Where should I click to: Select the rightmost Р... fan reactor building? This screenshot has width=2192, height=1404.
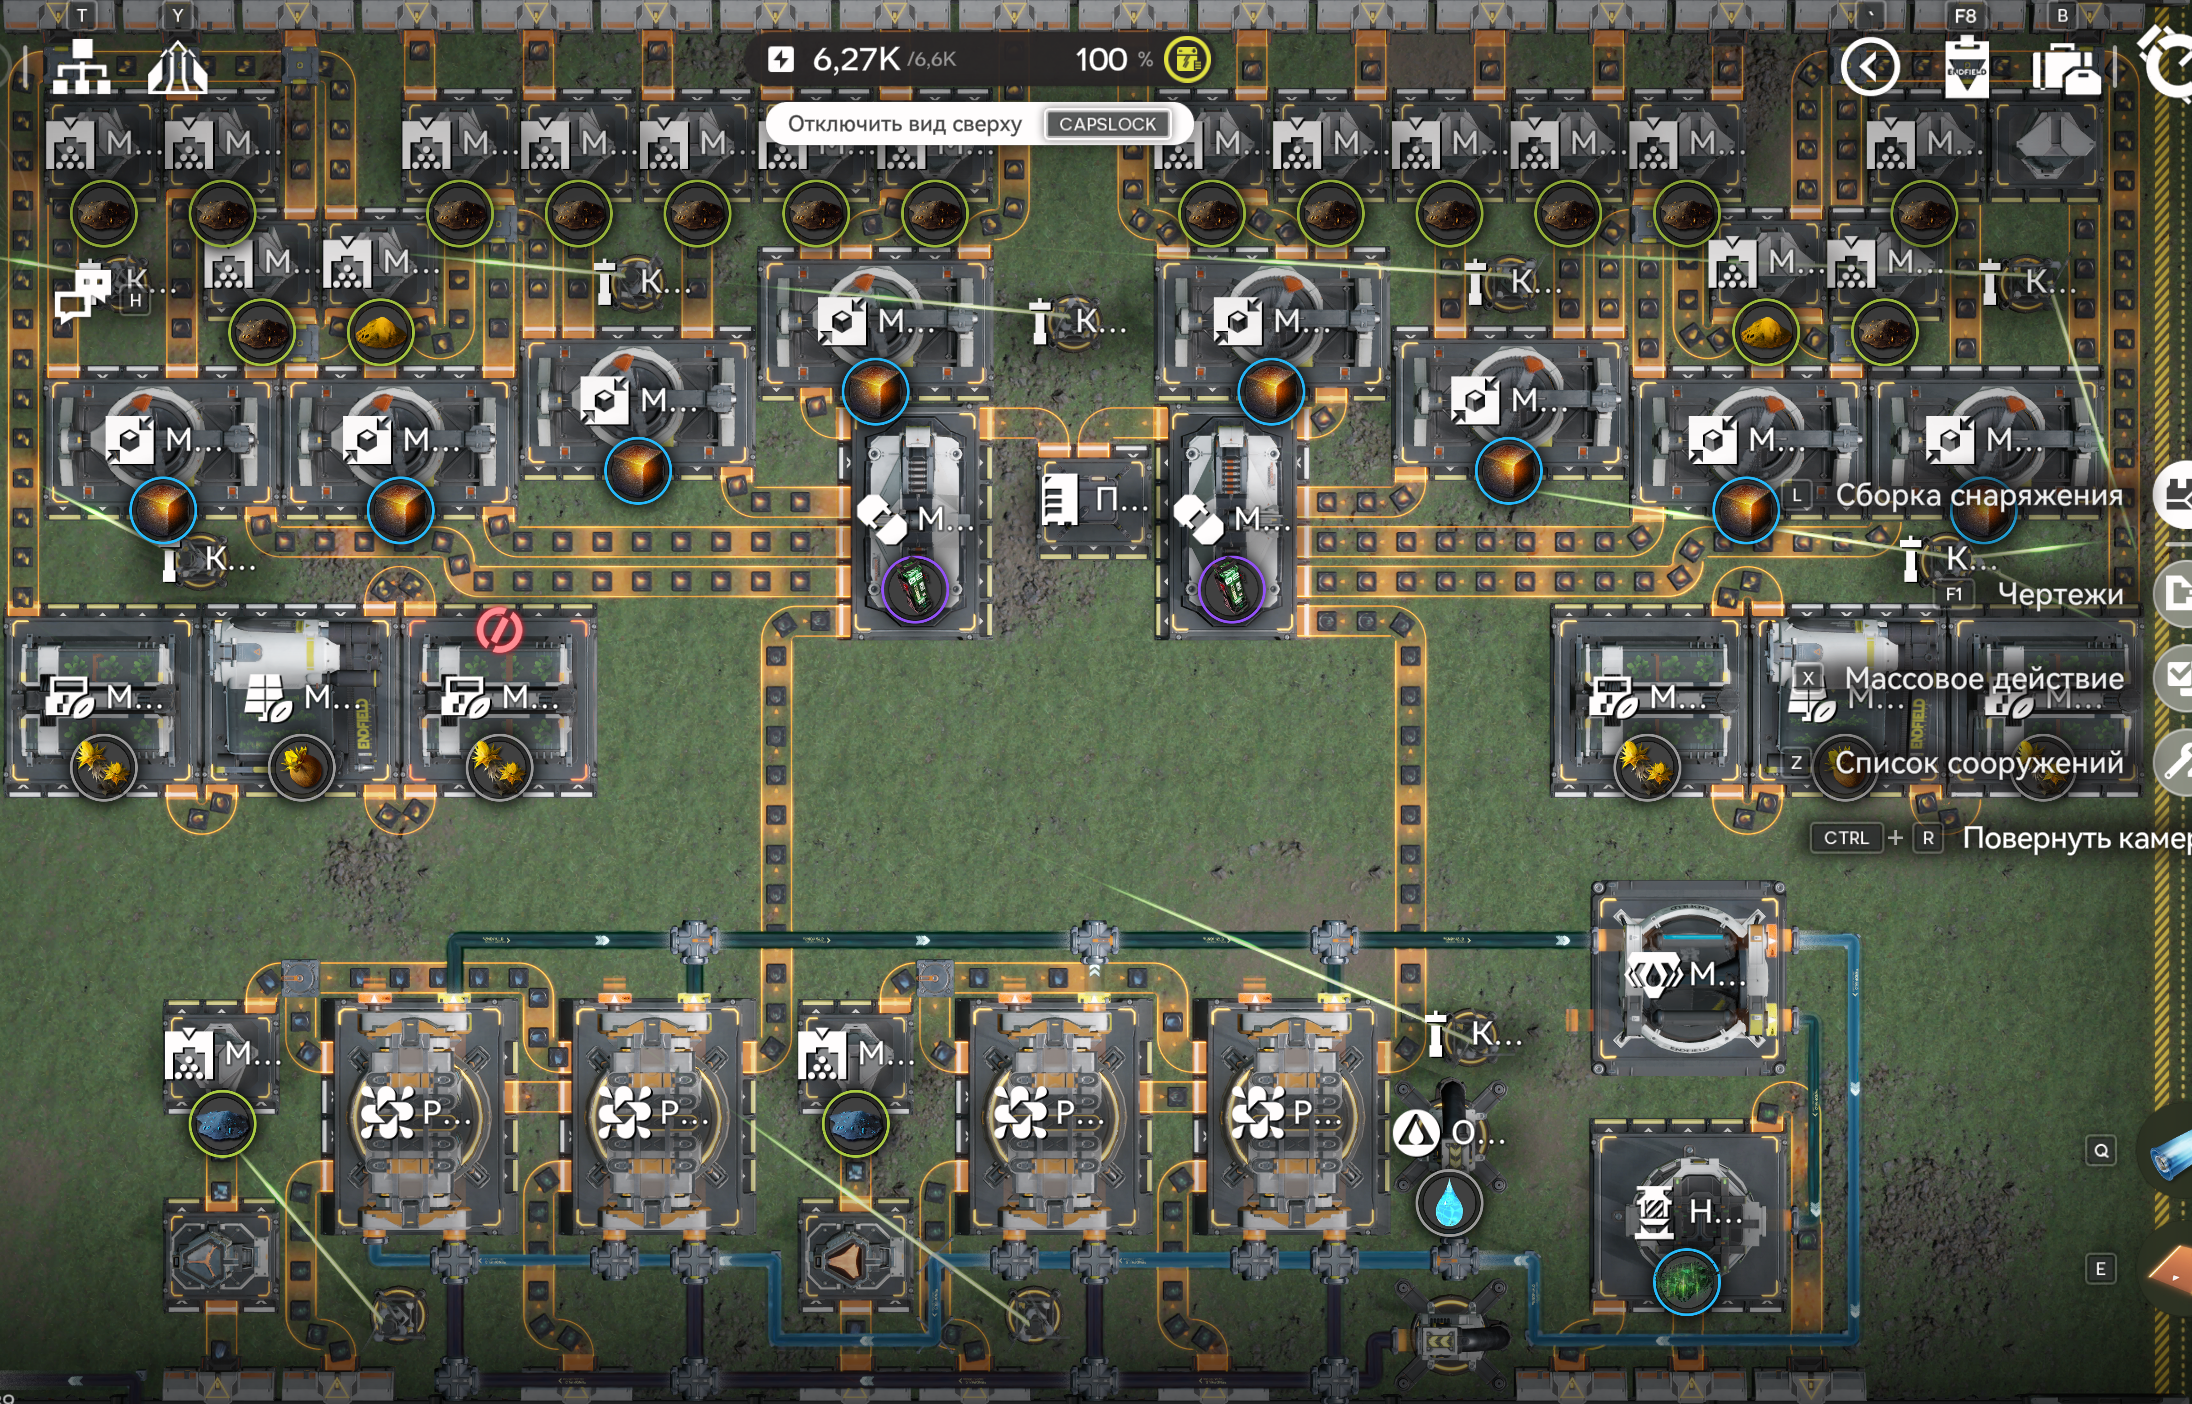1292,1115
